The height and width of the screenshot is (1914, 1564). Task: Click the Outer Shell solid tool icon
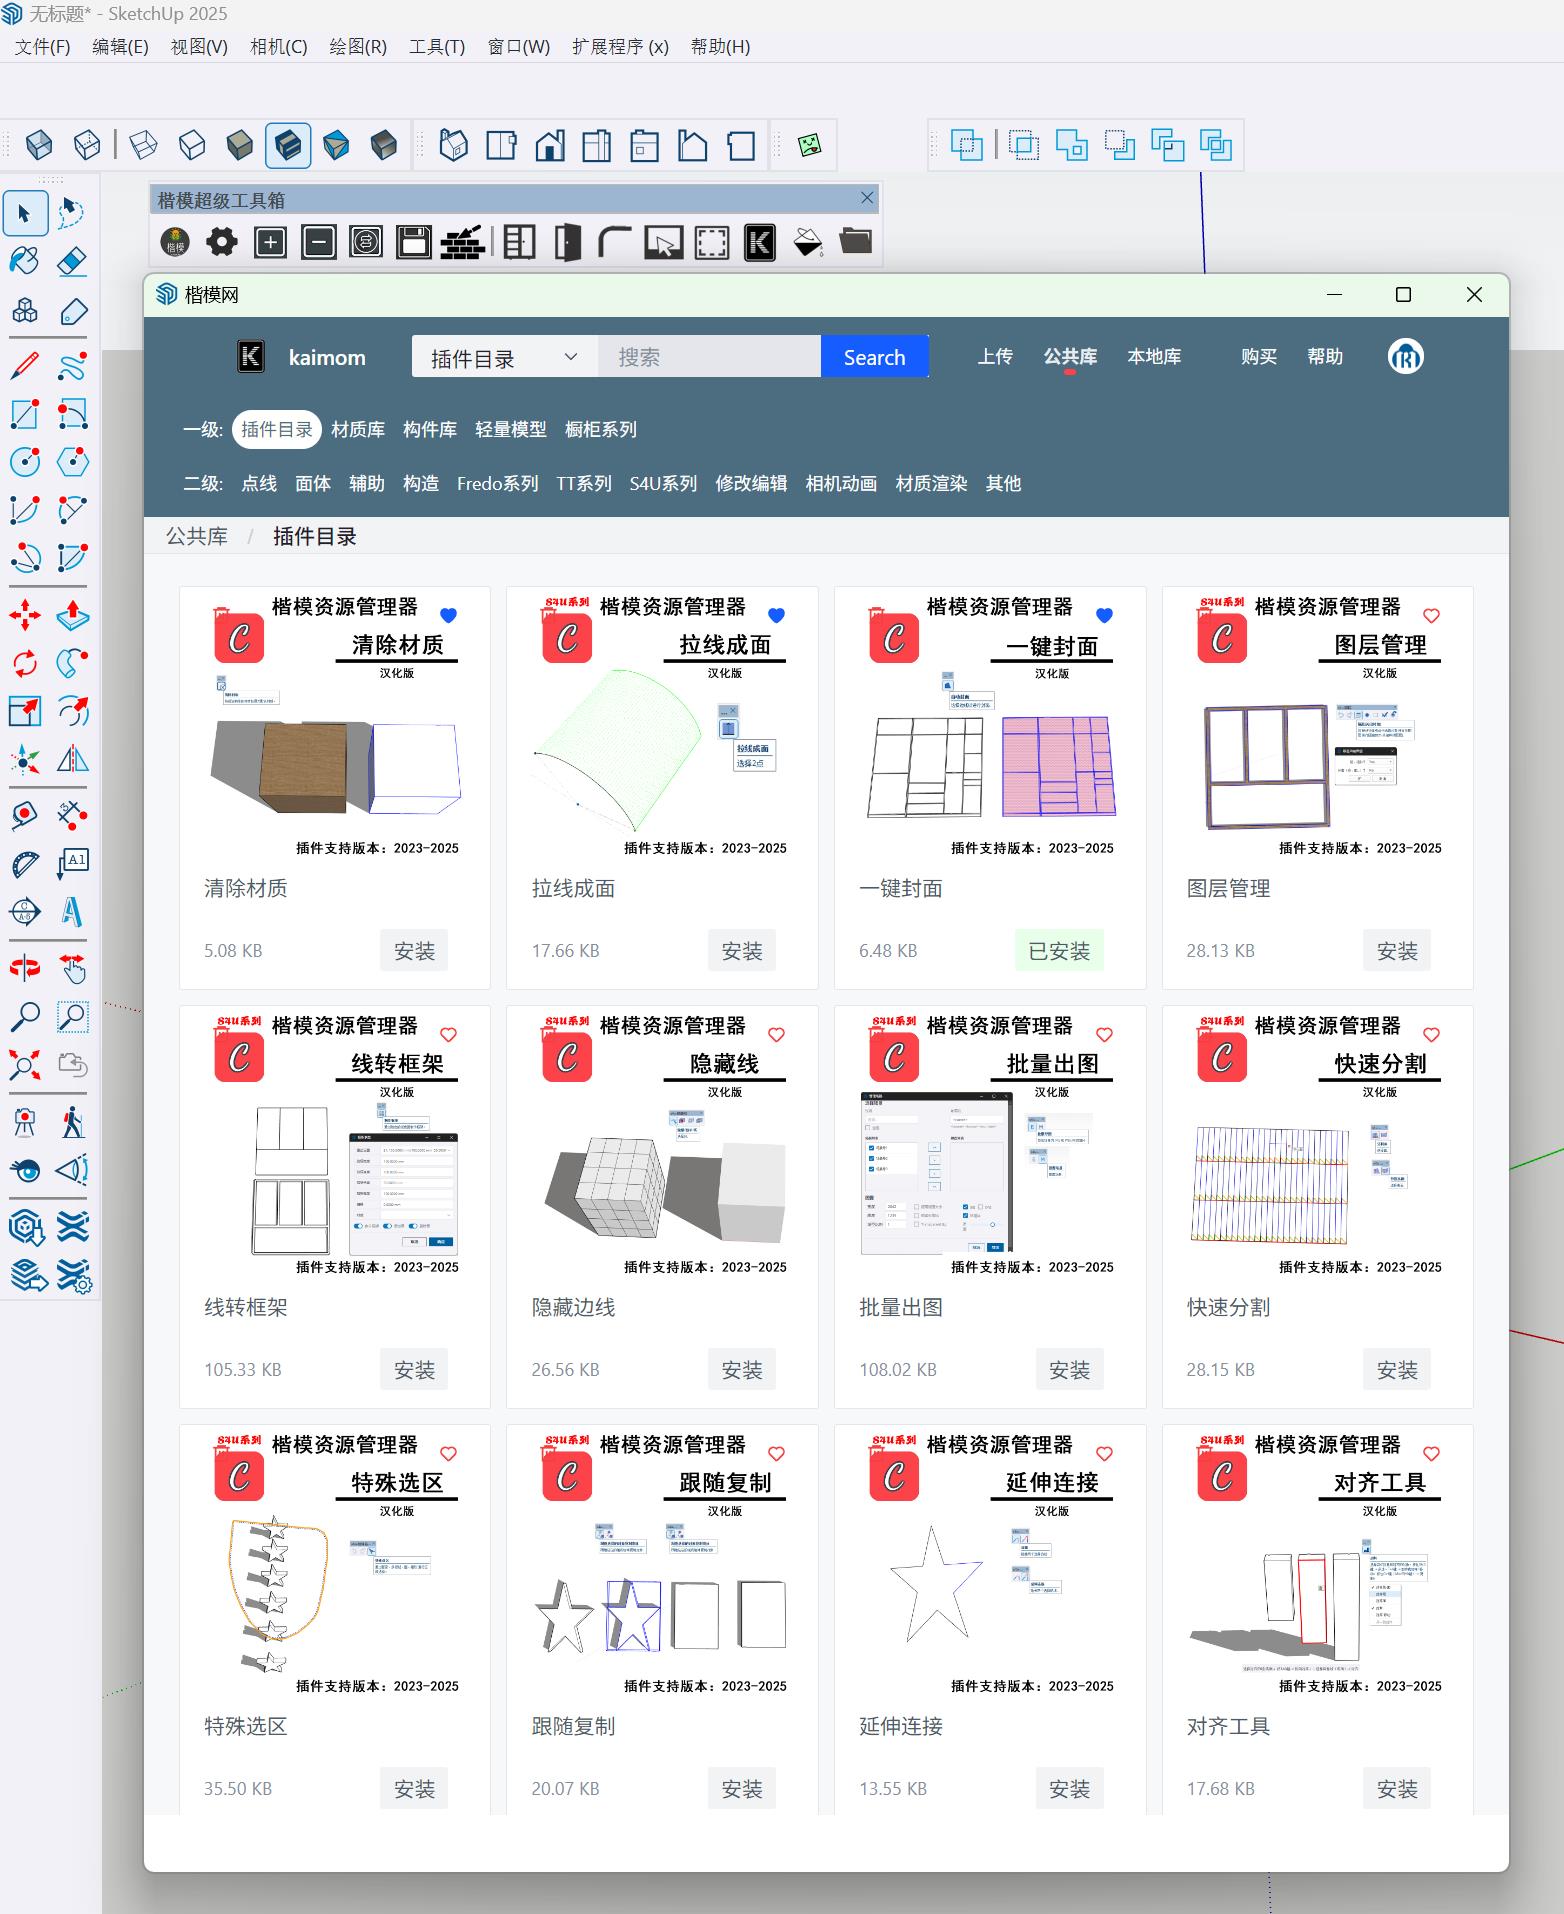click(x=967, y=145)
